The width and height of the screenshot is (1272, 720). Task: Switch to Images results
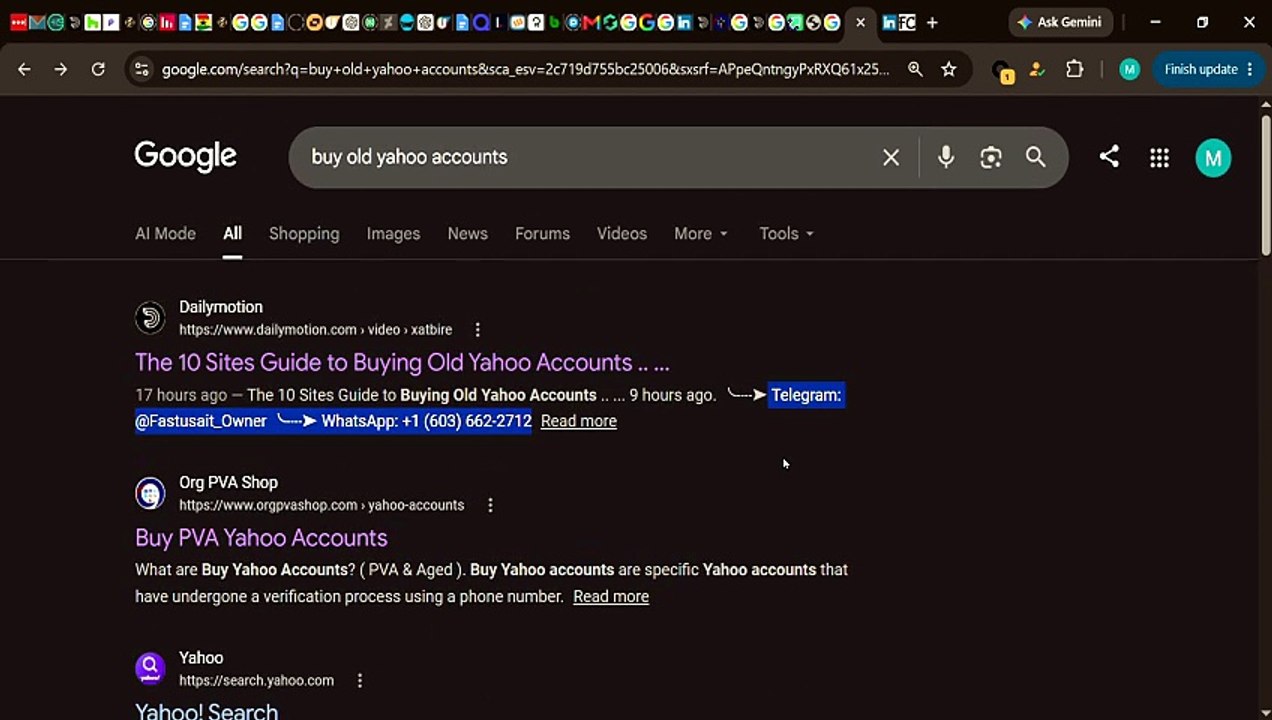click(x=393, y=233)
